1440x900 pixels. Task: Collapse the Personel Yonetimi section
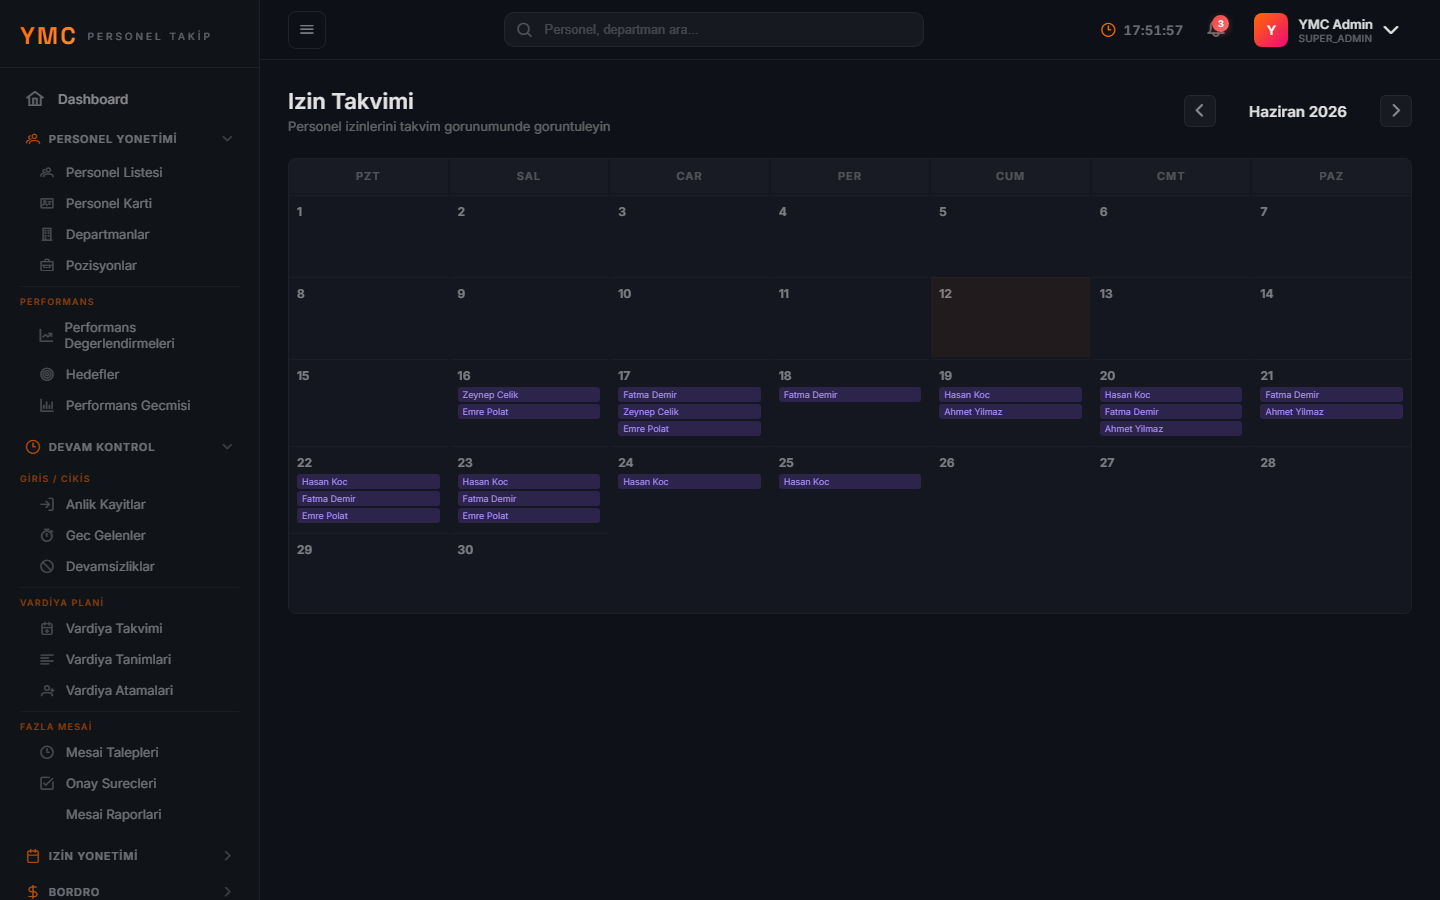(x=227, y=139)
